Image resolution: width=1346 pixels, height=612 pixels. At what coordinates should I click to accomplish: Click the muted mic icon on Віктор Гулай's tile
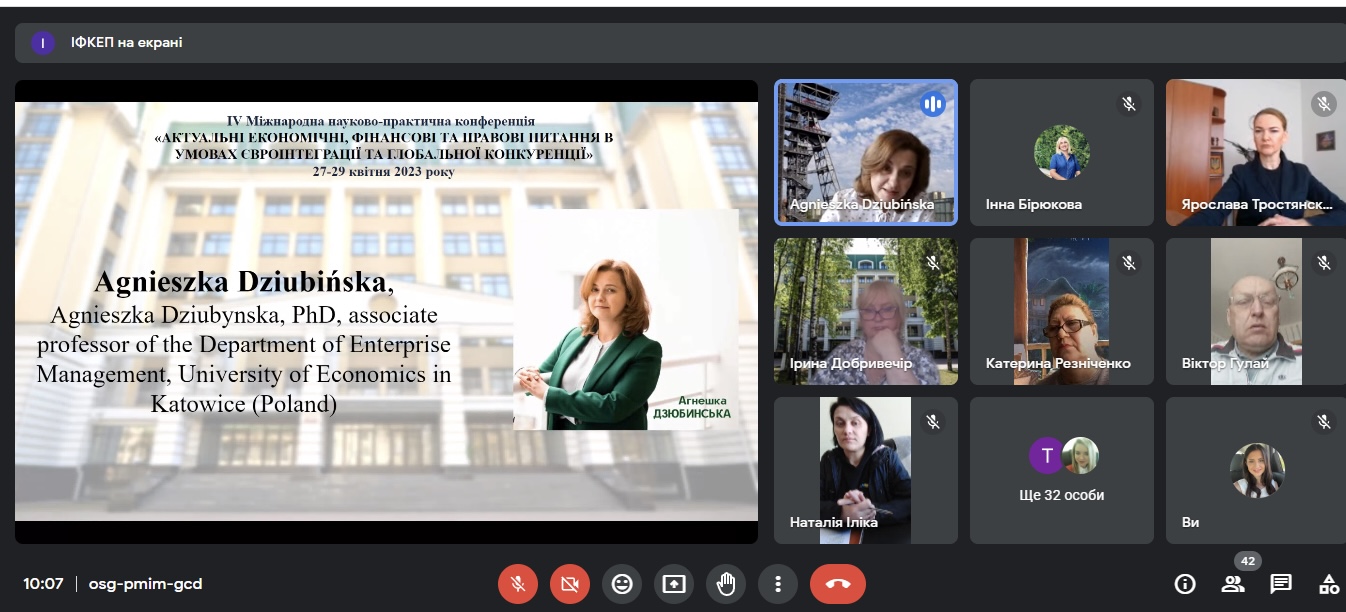pyautogui.click(x=1324, y=262)
